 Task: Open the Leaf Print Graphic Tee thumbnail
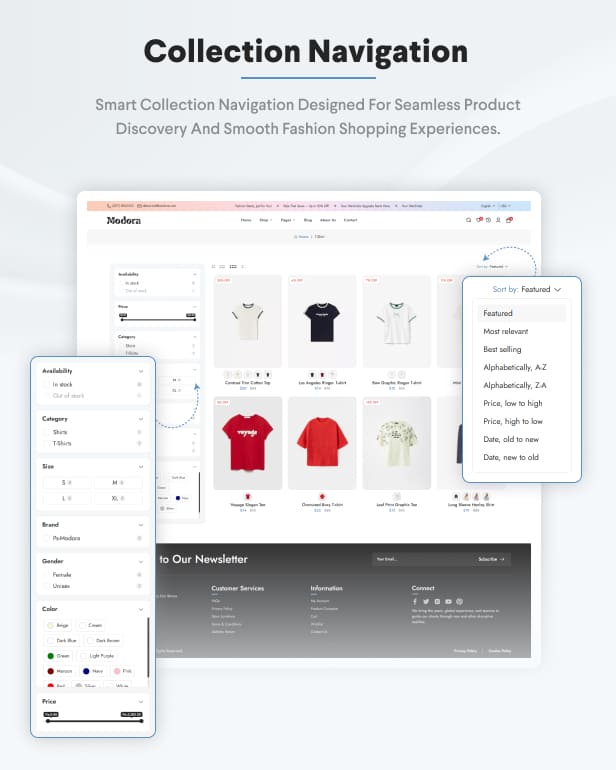click(x=396, y=443)
